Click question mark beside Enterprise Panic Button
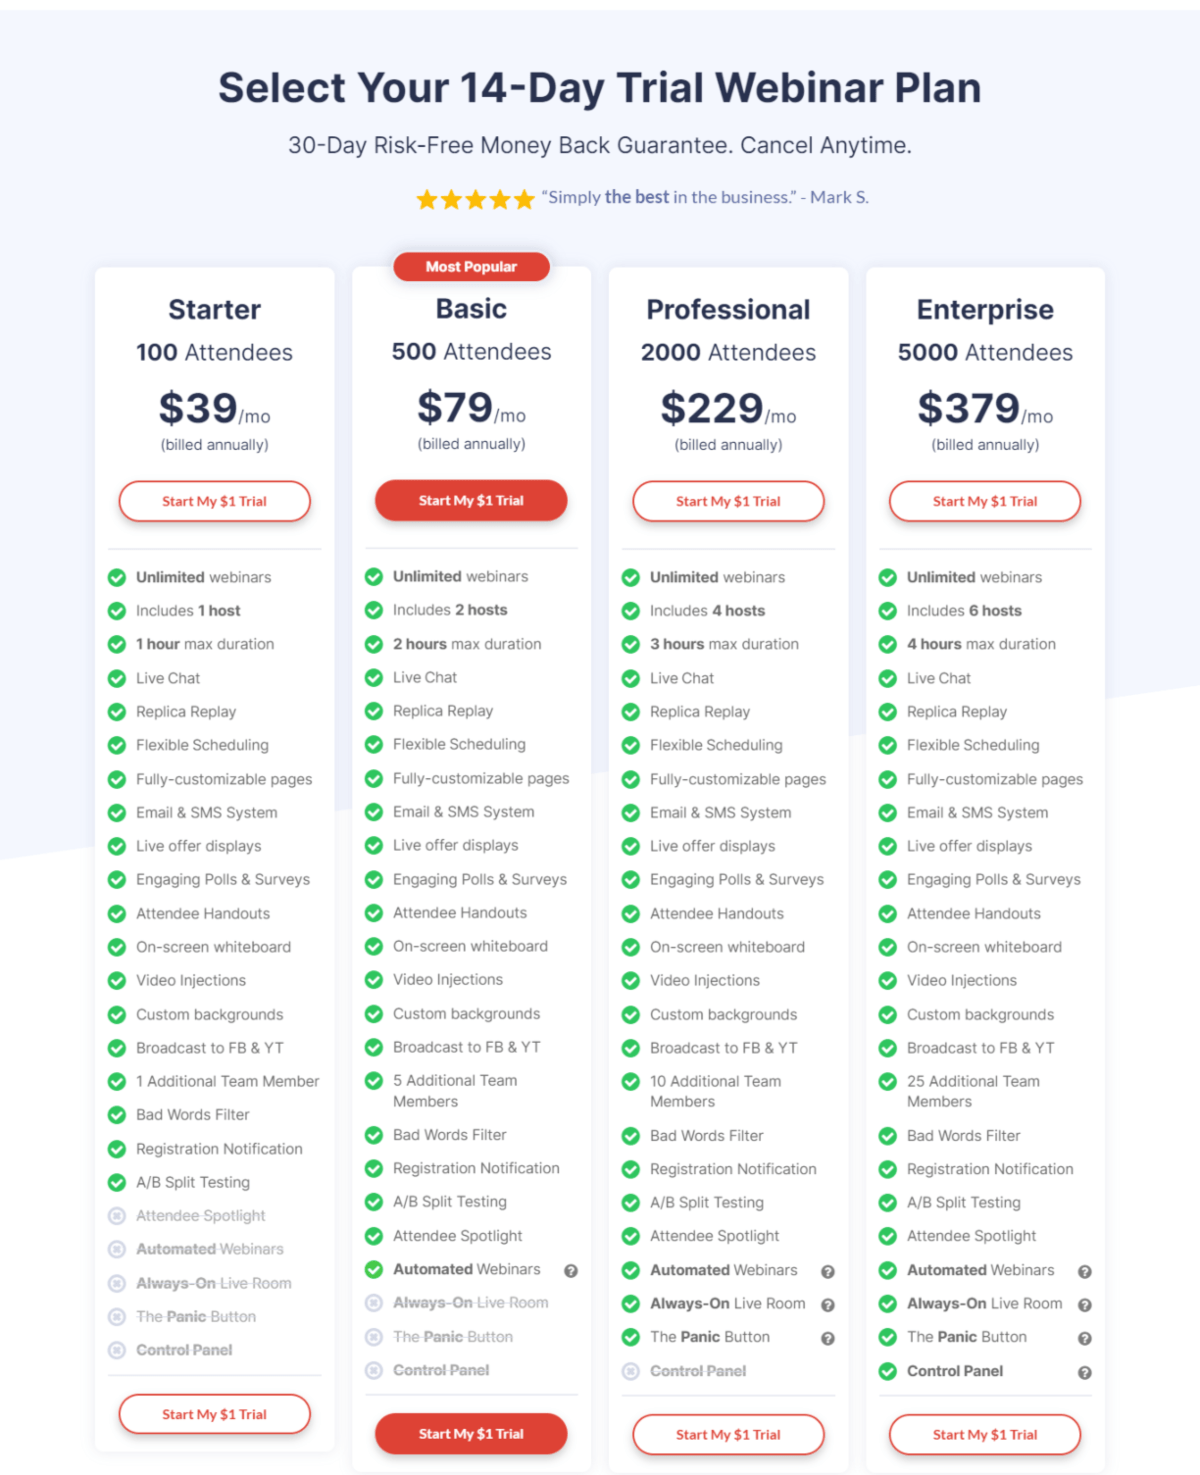Screen dimensions: 1200x1475 click(x=1085, y=1339)
